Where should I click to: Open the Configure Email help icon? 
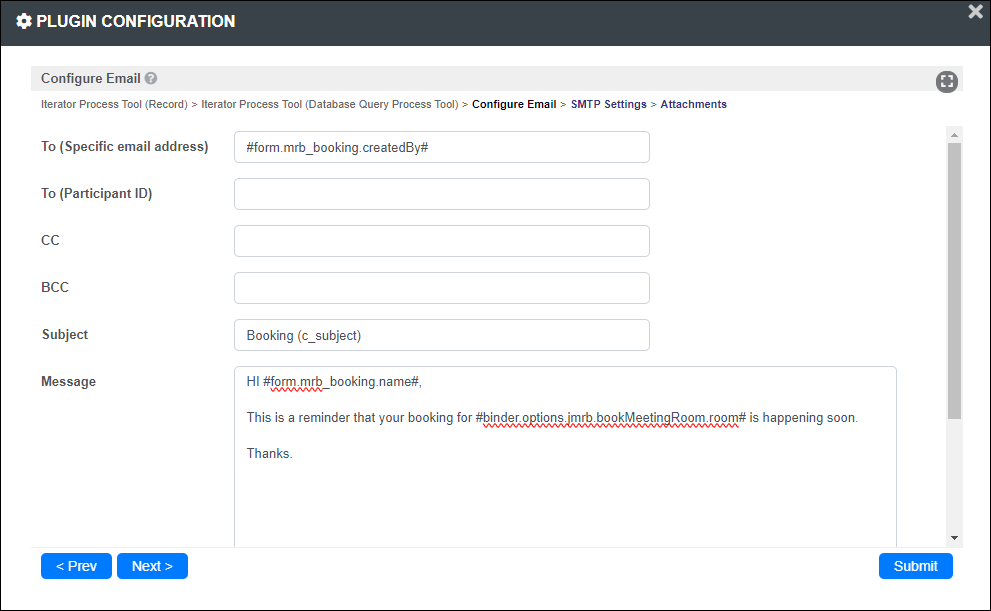150,78
